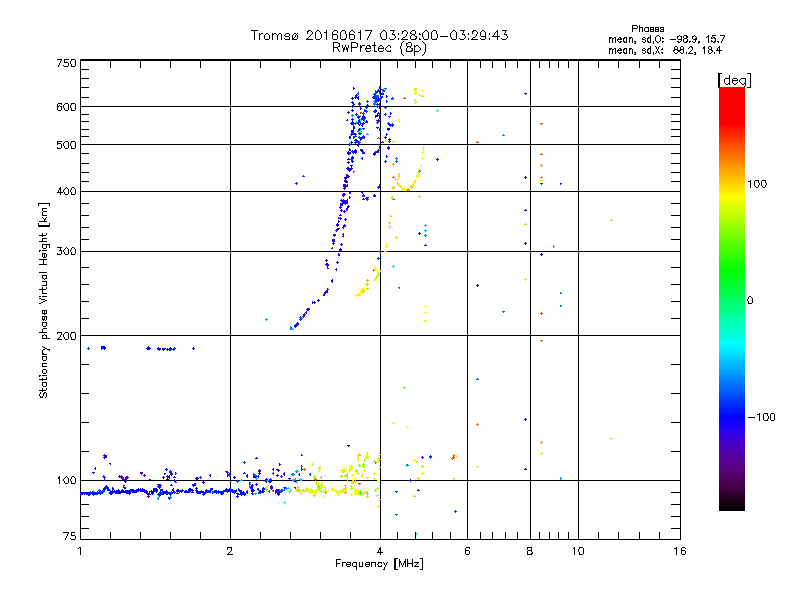The width and height of the screenshot is (800, 600).
Task: Click the x-axis tick label '4'
Action: tap(380, 551)
